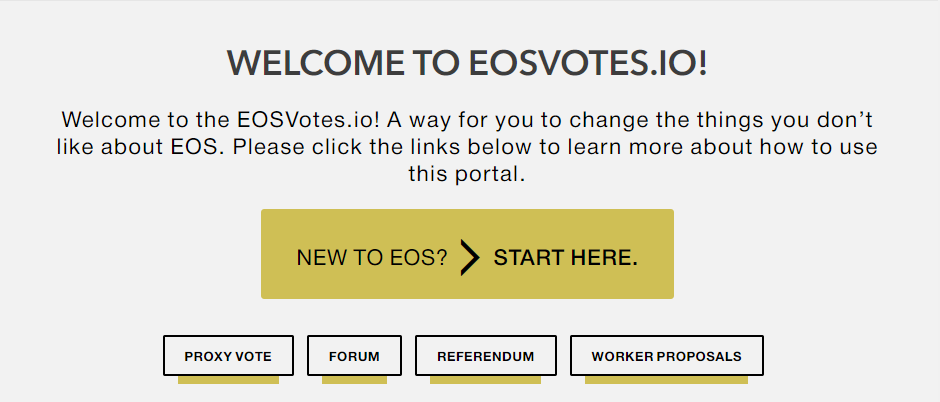Click EOSVotes.io! in the intro paragraph

(306, 120)
